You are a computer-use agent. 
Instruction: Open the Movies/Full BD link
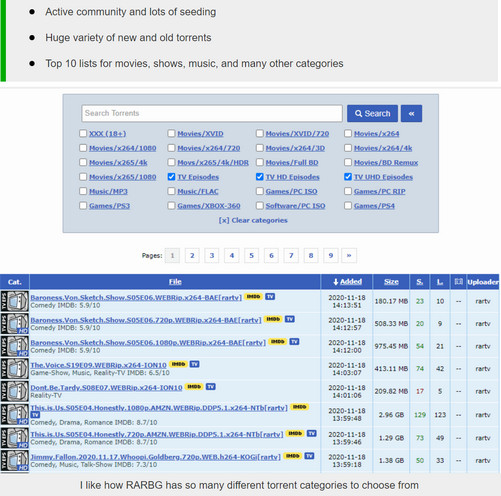point(292,163)
